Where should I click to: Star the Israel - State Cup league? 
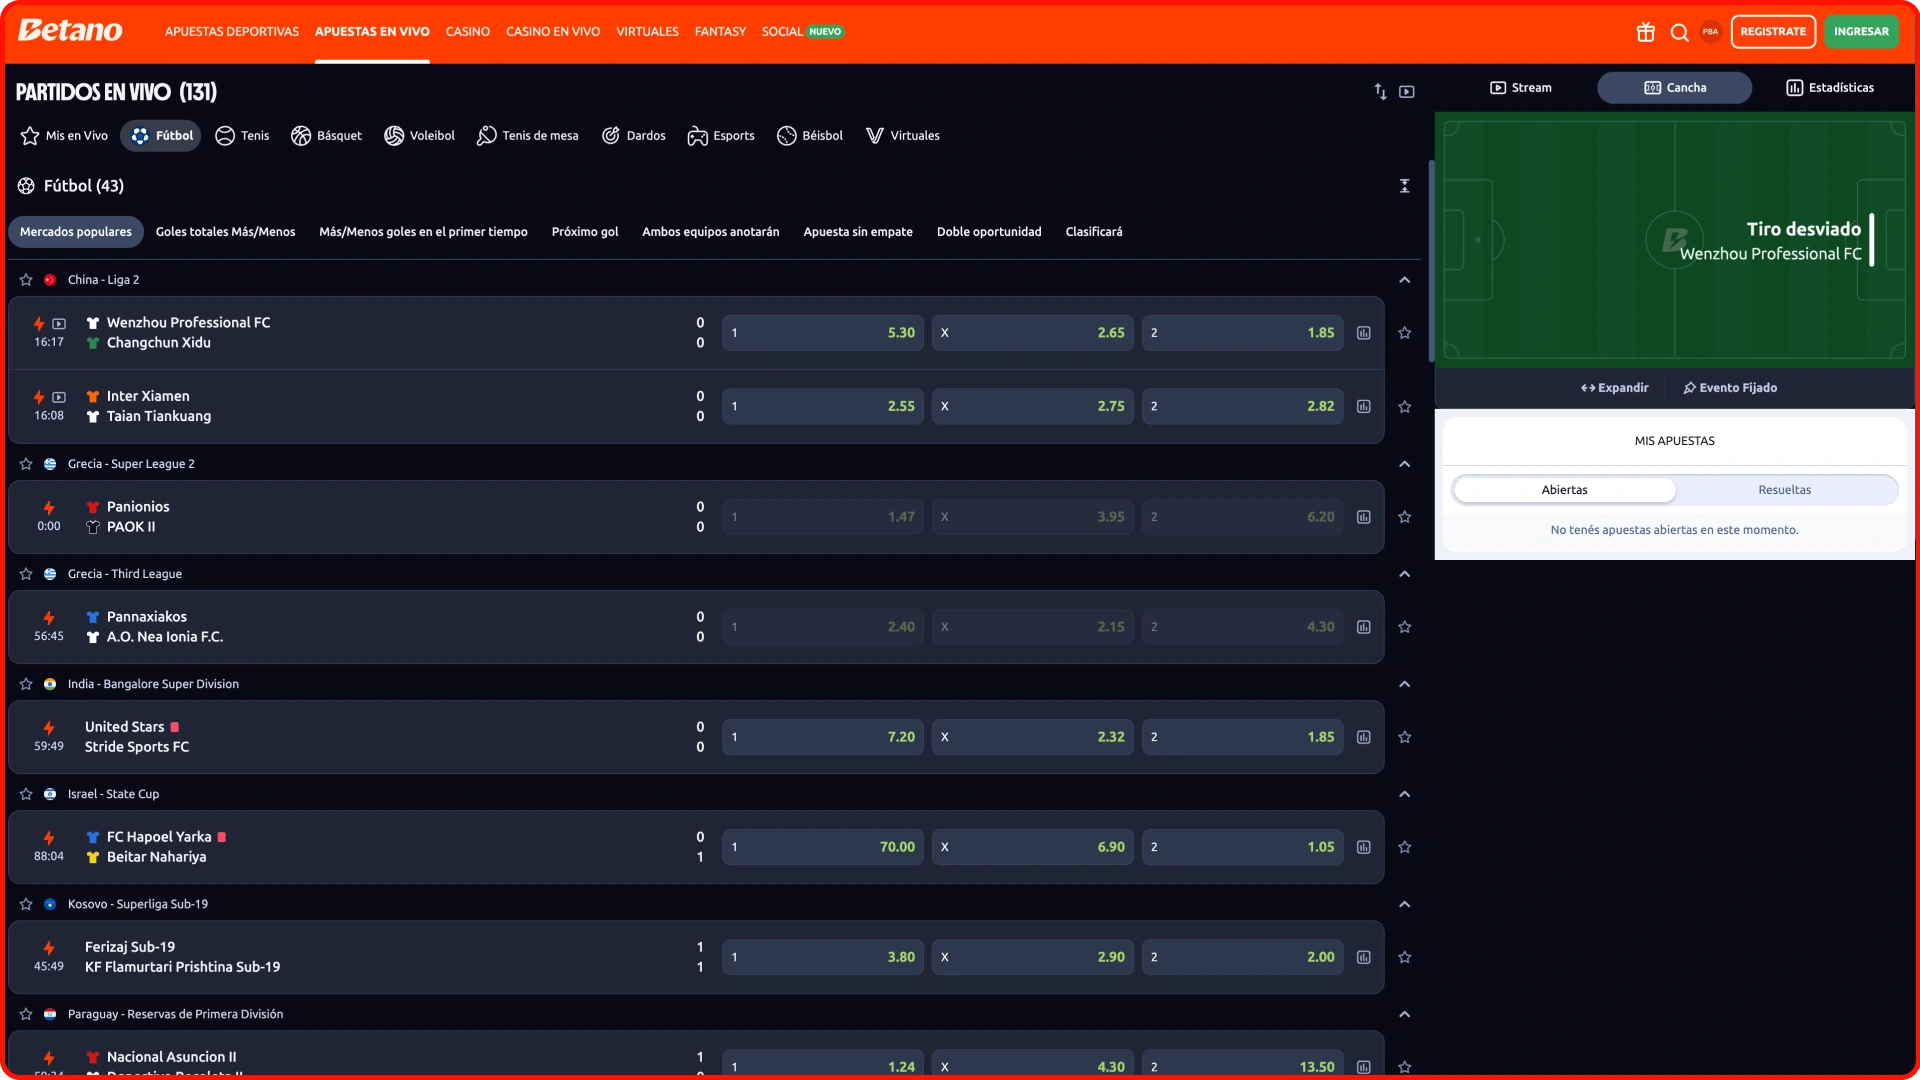[x=26, y=794]
